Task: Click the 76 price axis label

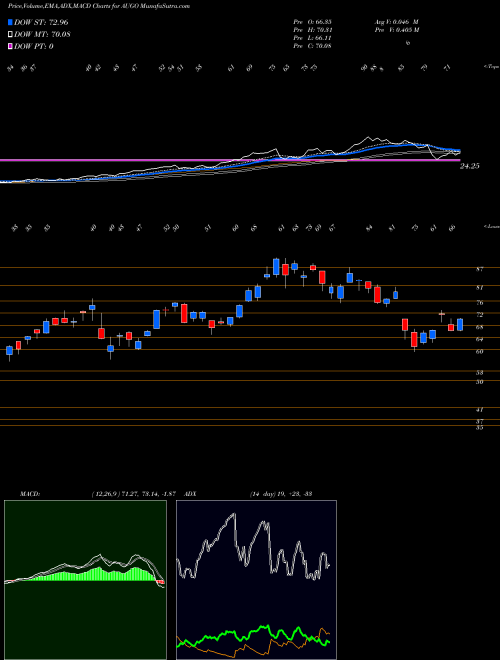Action: 479,303
